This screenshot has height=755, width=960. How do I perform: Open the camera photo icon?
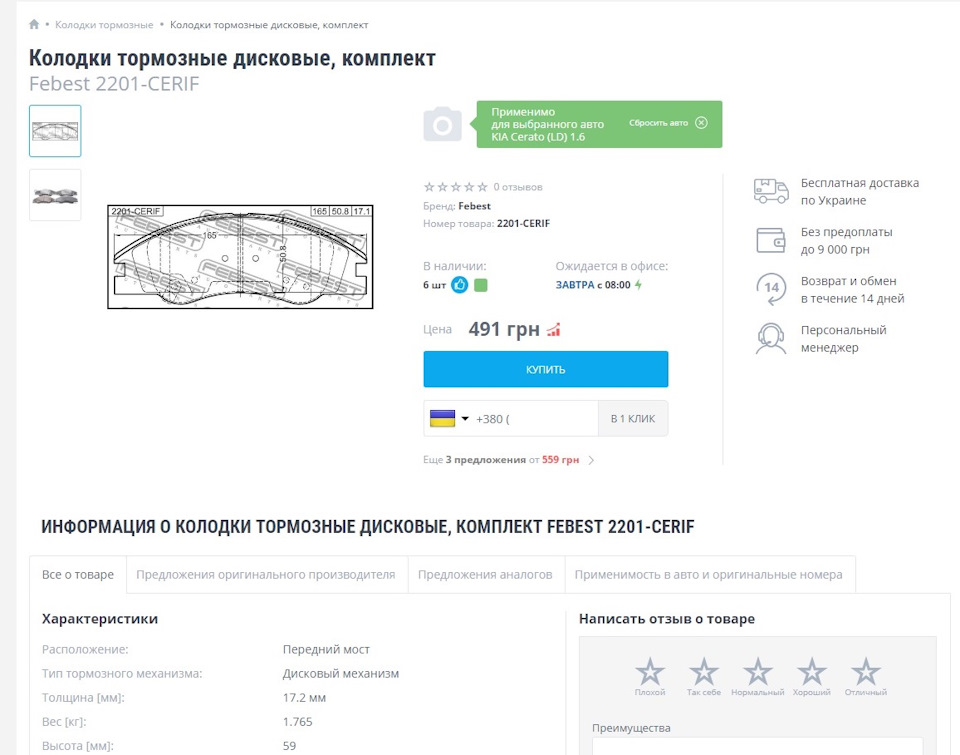442,124
